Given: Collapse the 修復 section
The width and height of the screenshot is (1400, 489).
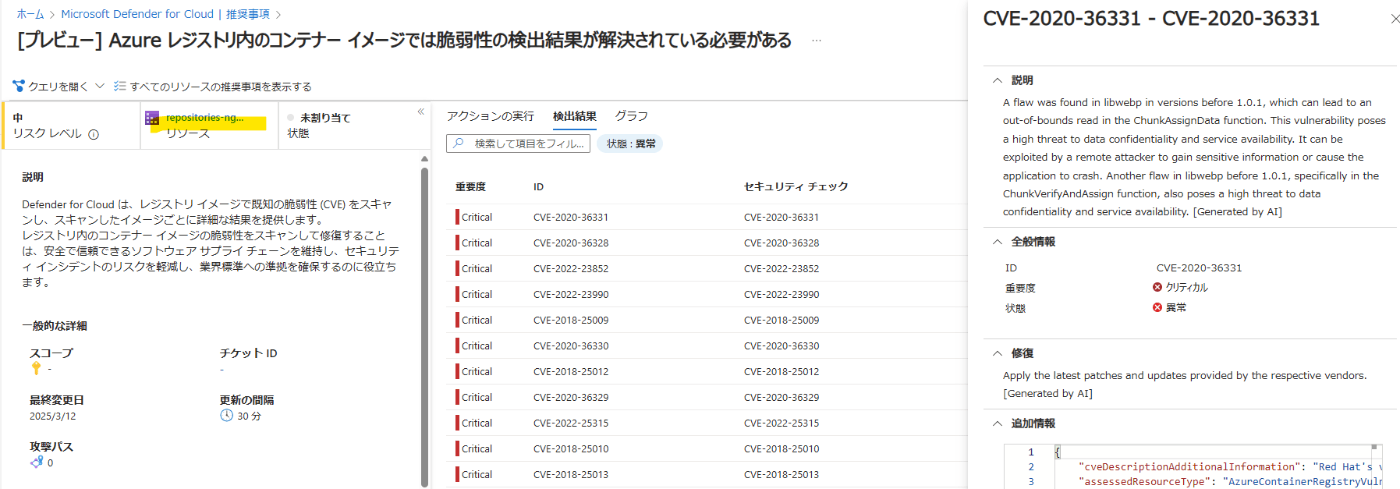Looking at the screenshot, I should point(997,353).
